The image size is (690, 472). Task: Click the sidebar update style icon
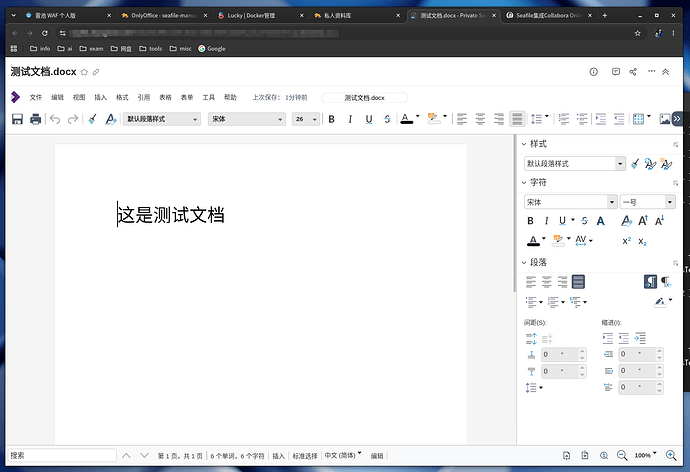tap(650, 164)
